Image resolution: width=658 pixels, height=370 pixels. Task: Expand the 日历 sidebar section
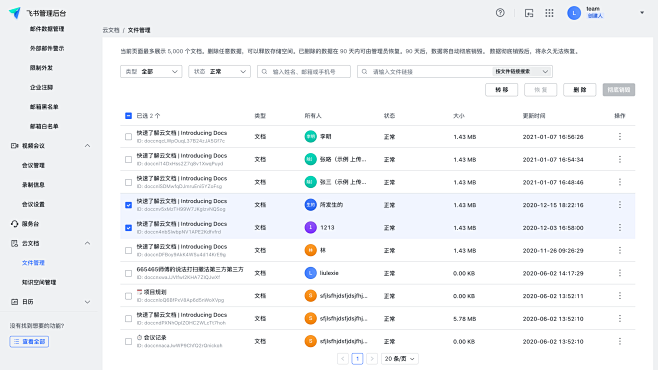pos(87,302)
